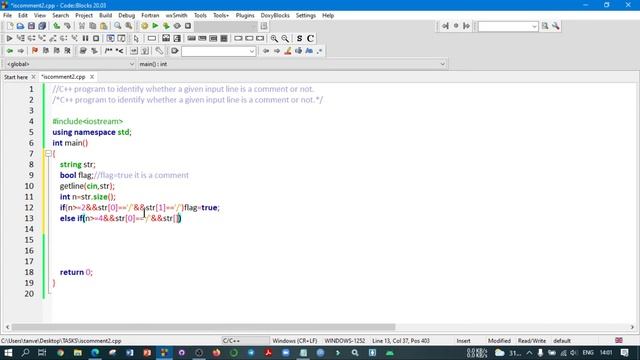640x360 pixels.
Task: Toggle source view with the S icon
Action: [x=299, y=38]
